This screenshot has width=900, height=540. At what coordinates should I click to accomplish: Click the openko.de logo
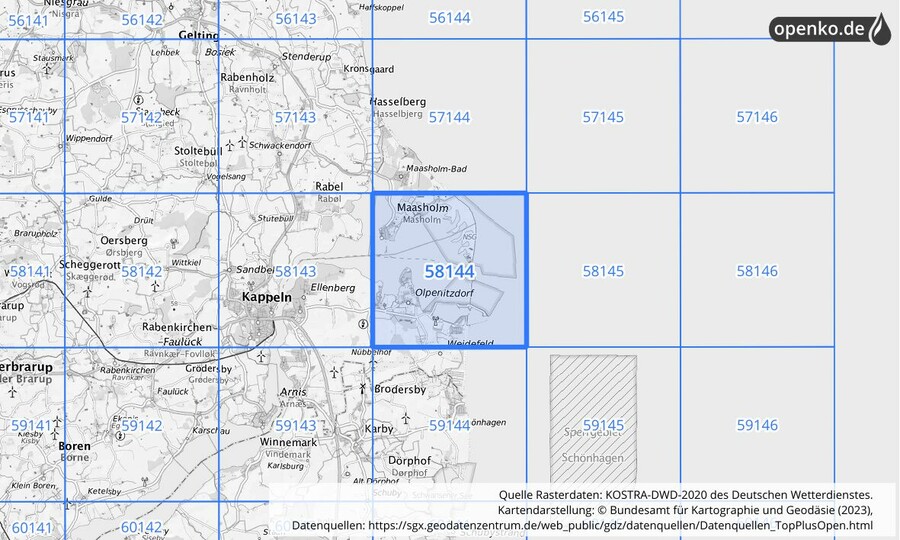click(x=829, y=29)
